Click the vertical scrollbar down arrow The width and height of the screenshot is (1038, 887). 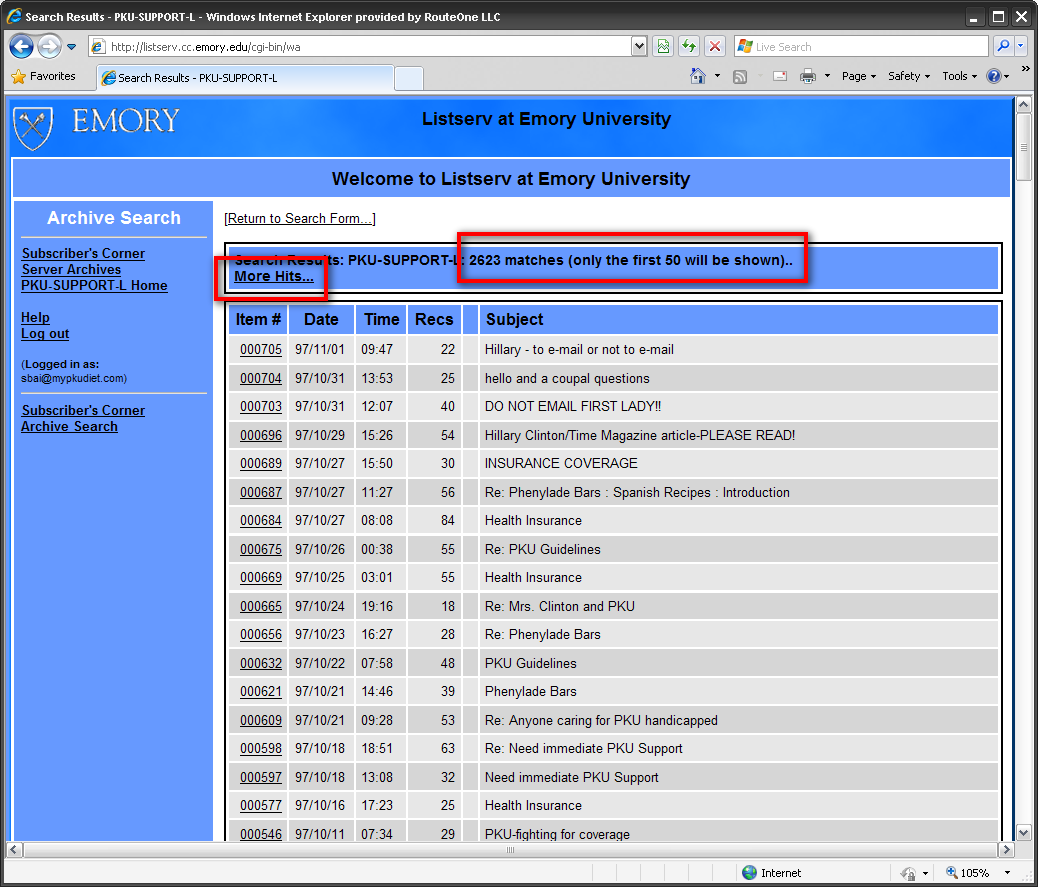tap(1023, 833)
